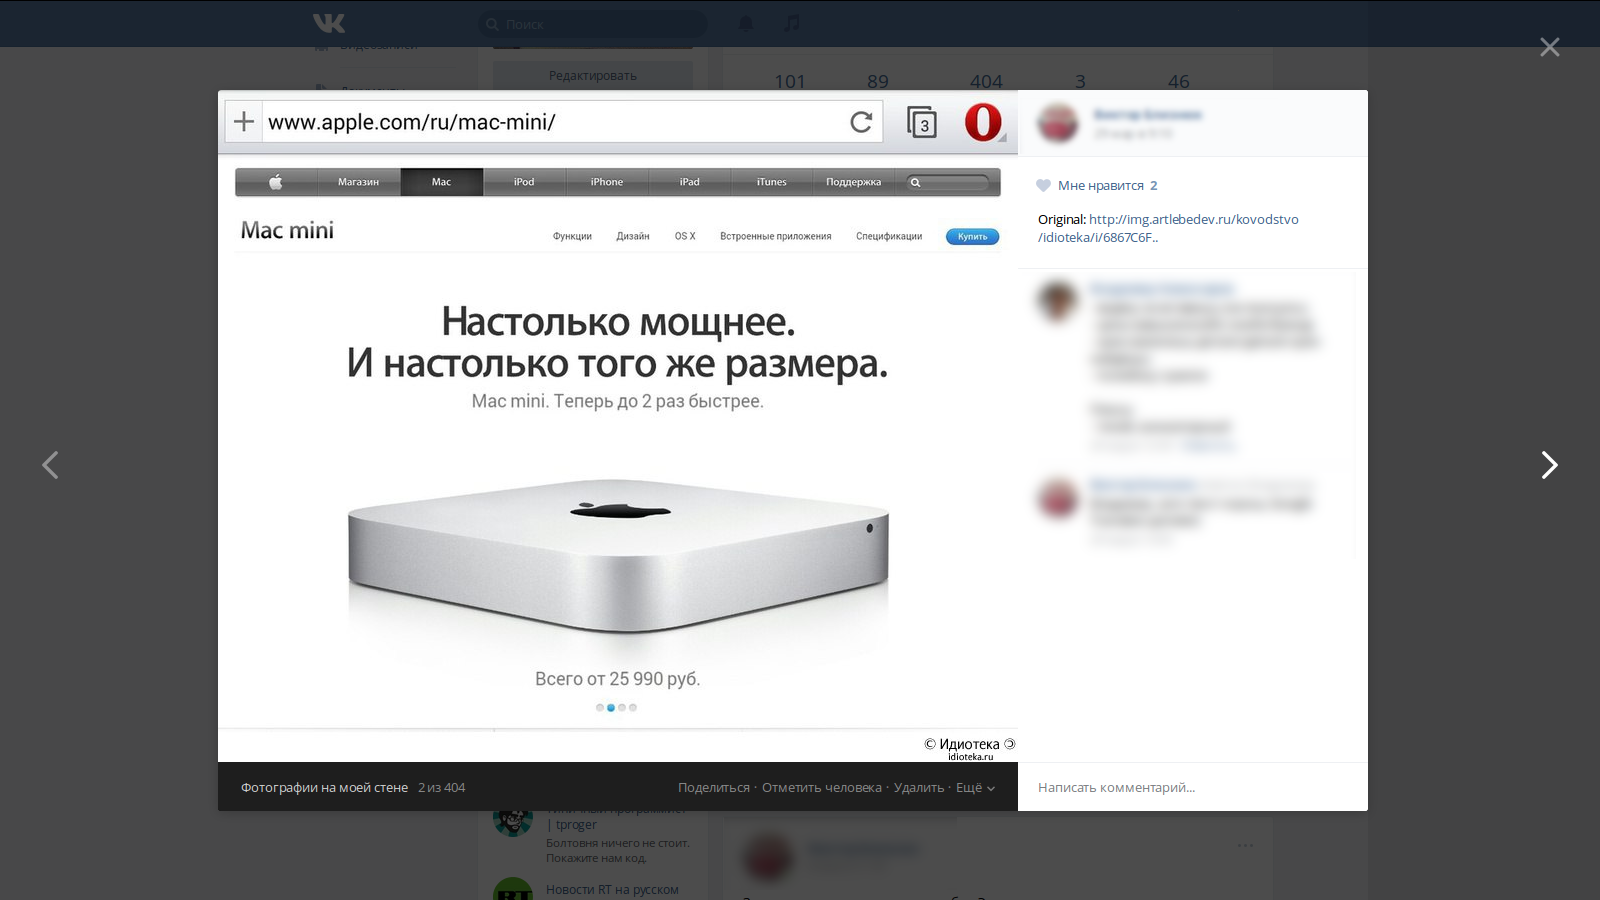Close the photo viewer overlay
Image resolution: width=1600 pixels, height=900 pixels.
coord(1549,47)
